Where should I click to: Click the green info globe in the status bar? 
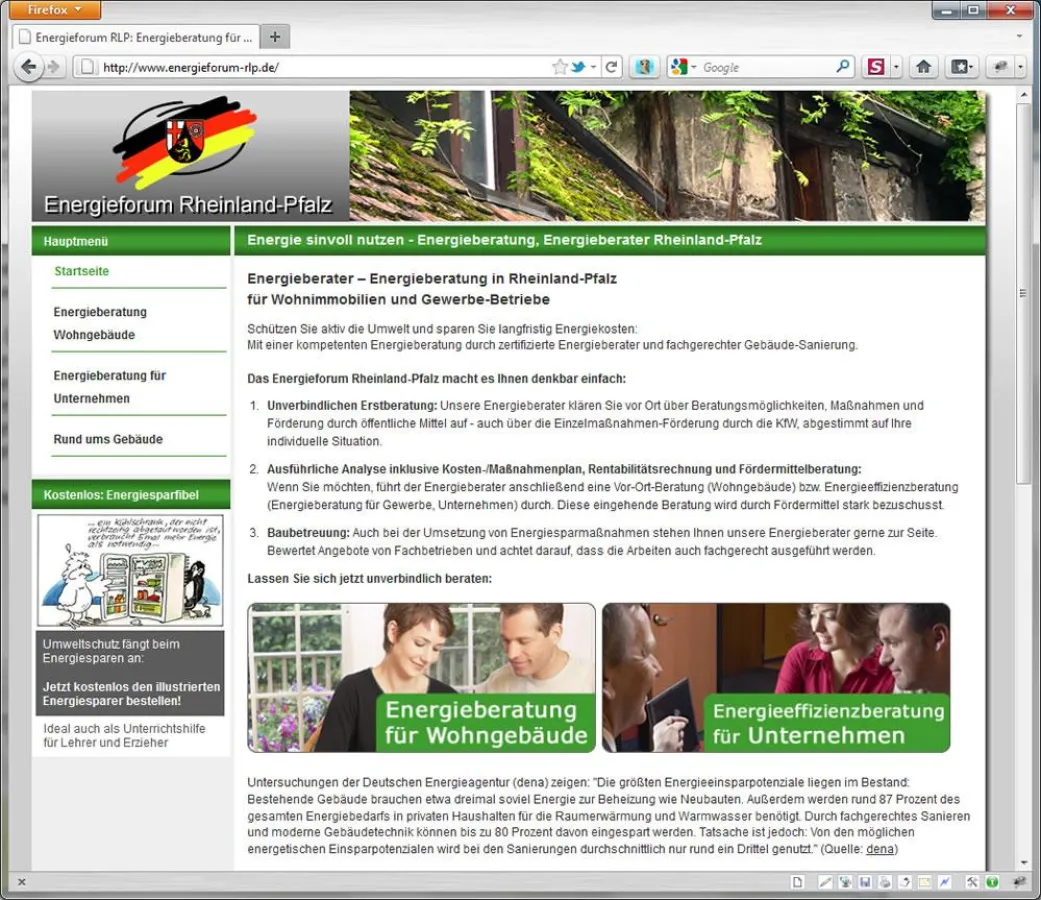[990, 883]
